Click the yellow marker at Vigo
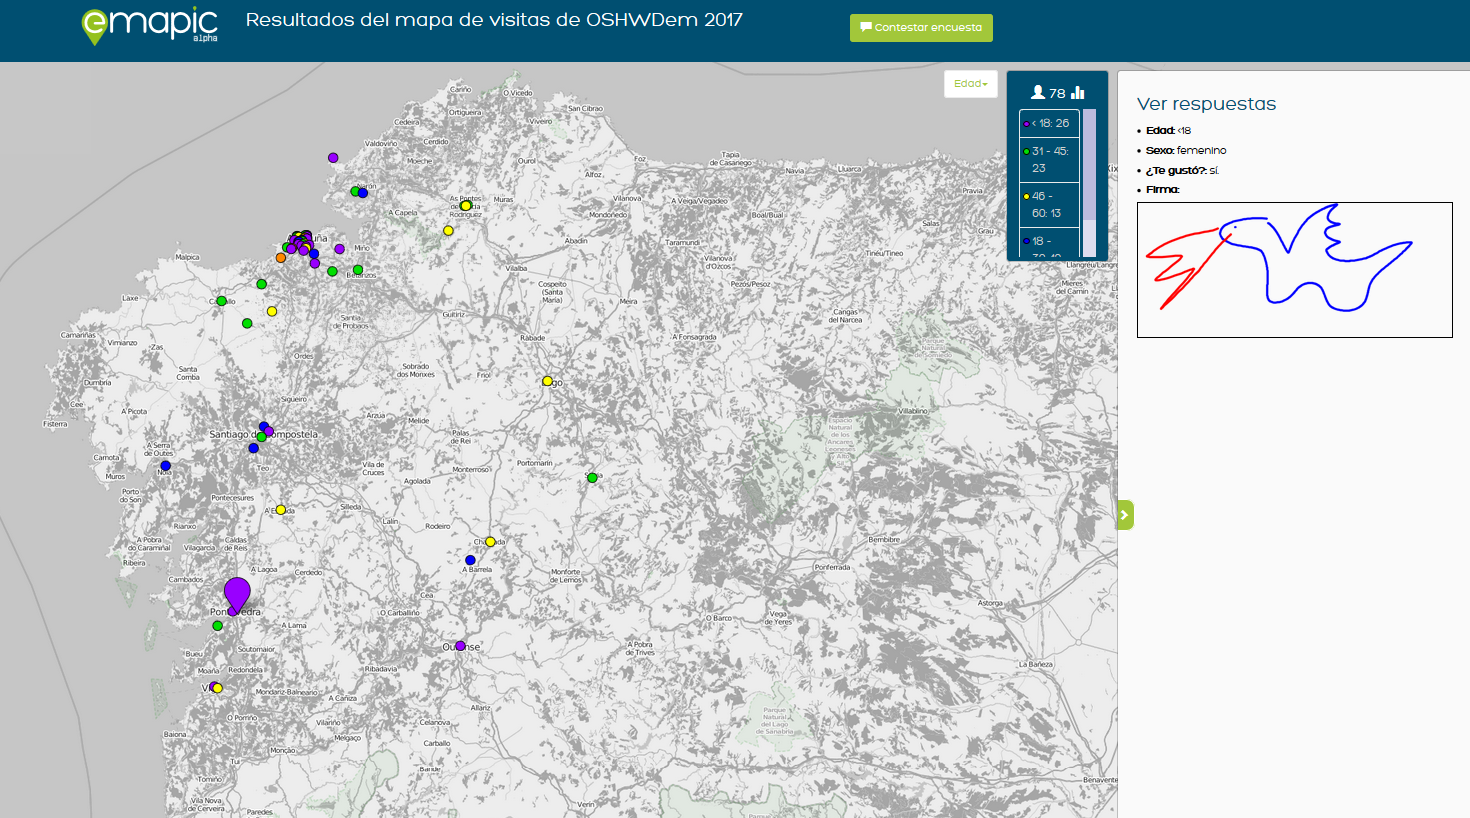Screen dimensions: 1470x818 pyautogui.click(x=218, y=688)
